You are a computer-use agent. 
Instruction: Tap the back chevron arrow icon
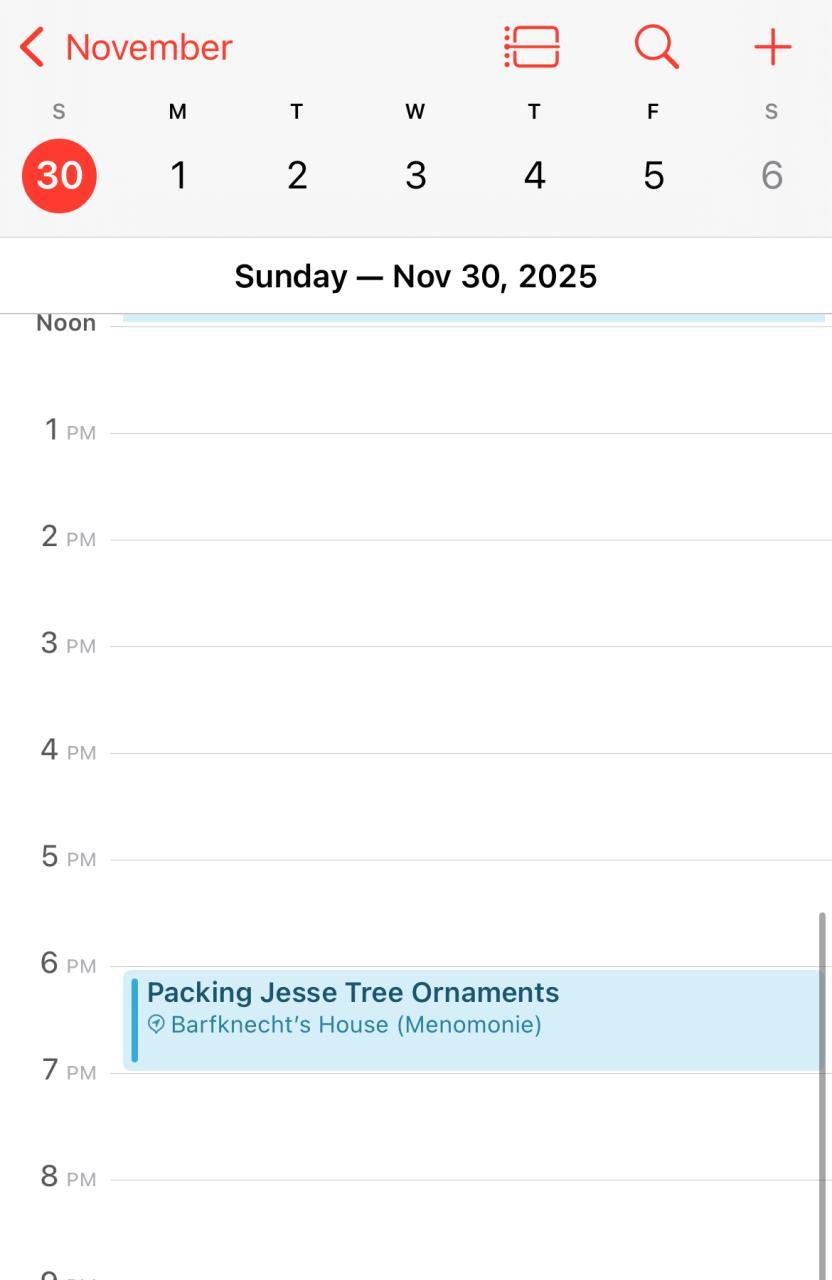tap(33, 47)
